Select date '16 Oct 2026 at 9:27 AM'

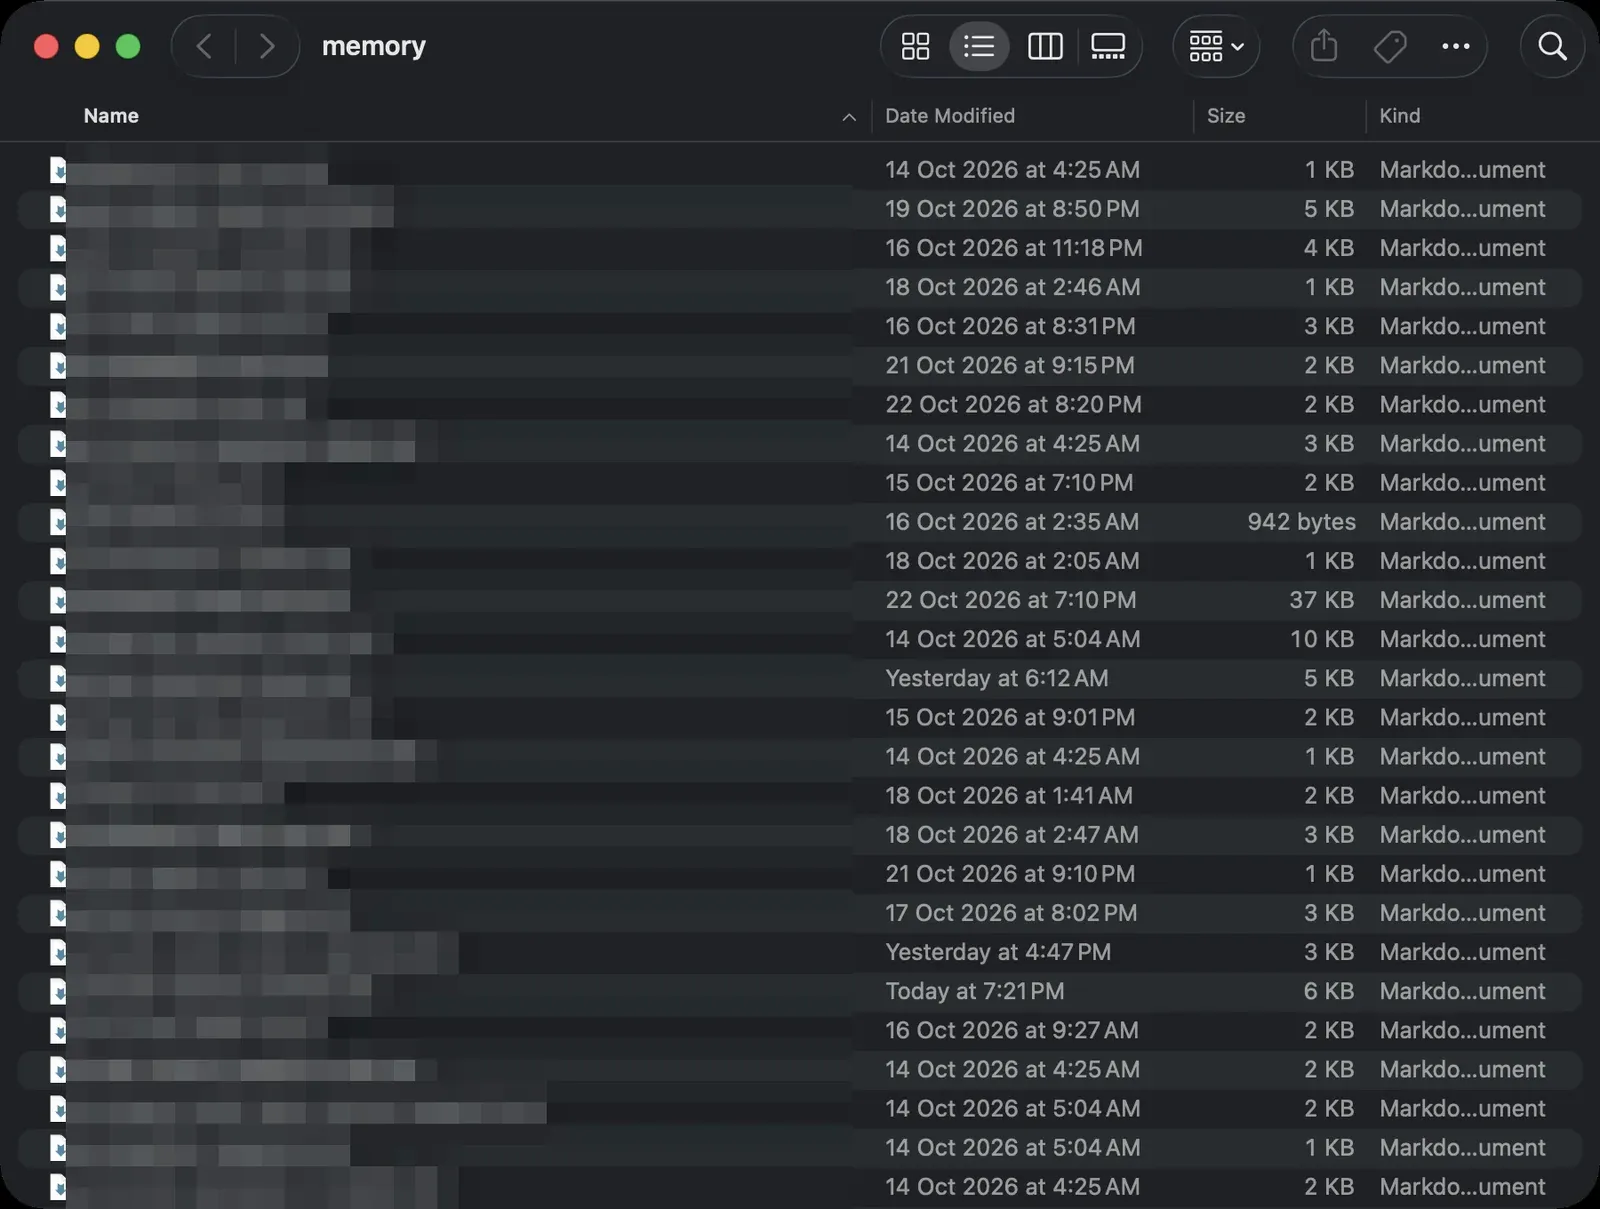pyautogui.click(x=1012, y=1030)
